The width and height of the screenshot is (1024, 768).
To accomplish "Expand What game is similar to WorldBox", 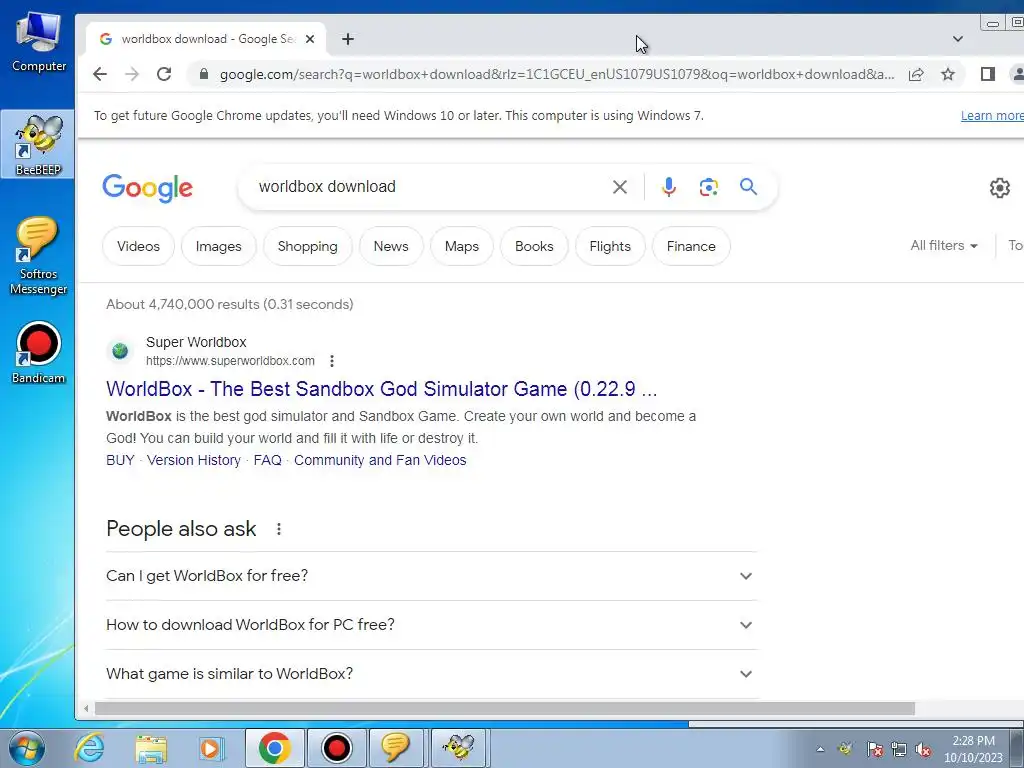I will 431,674.
